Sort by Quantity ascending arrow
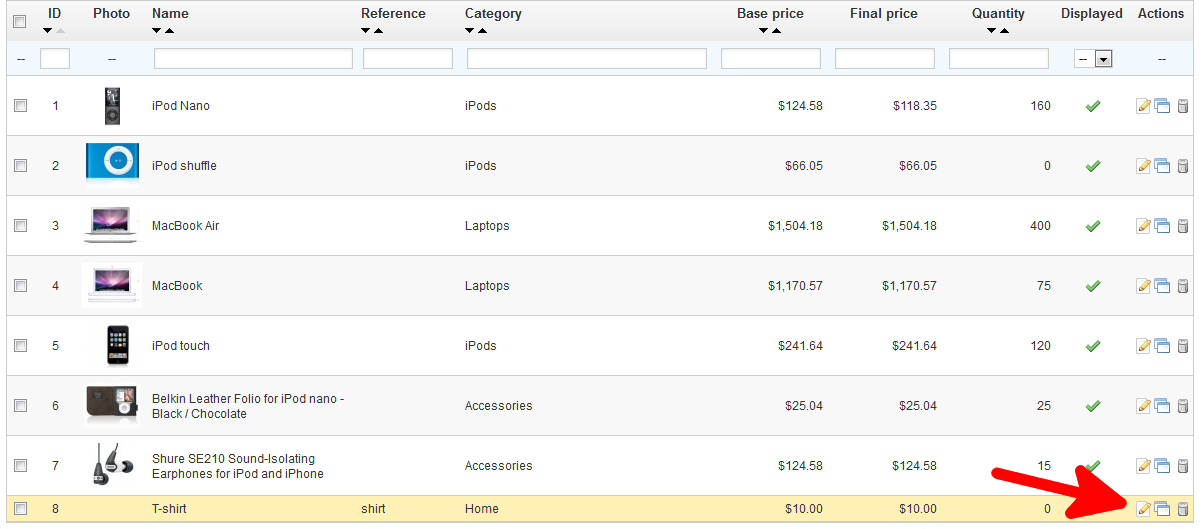This screenshot has height=529, width=1202. [1004, 31]
